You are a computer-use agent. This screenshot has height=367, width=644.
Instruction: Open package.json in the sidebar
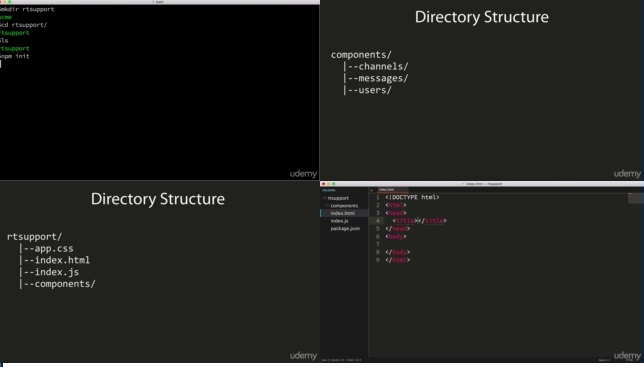coord(345,229)
